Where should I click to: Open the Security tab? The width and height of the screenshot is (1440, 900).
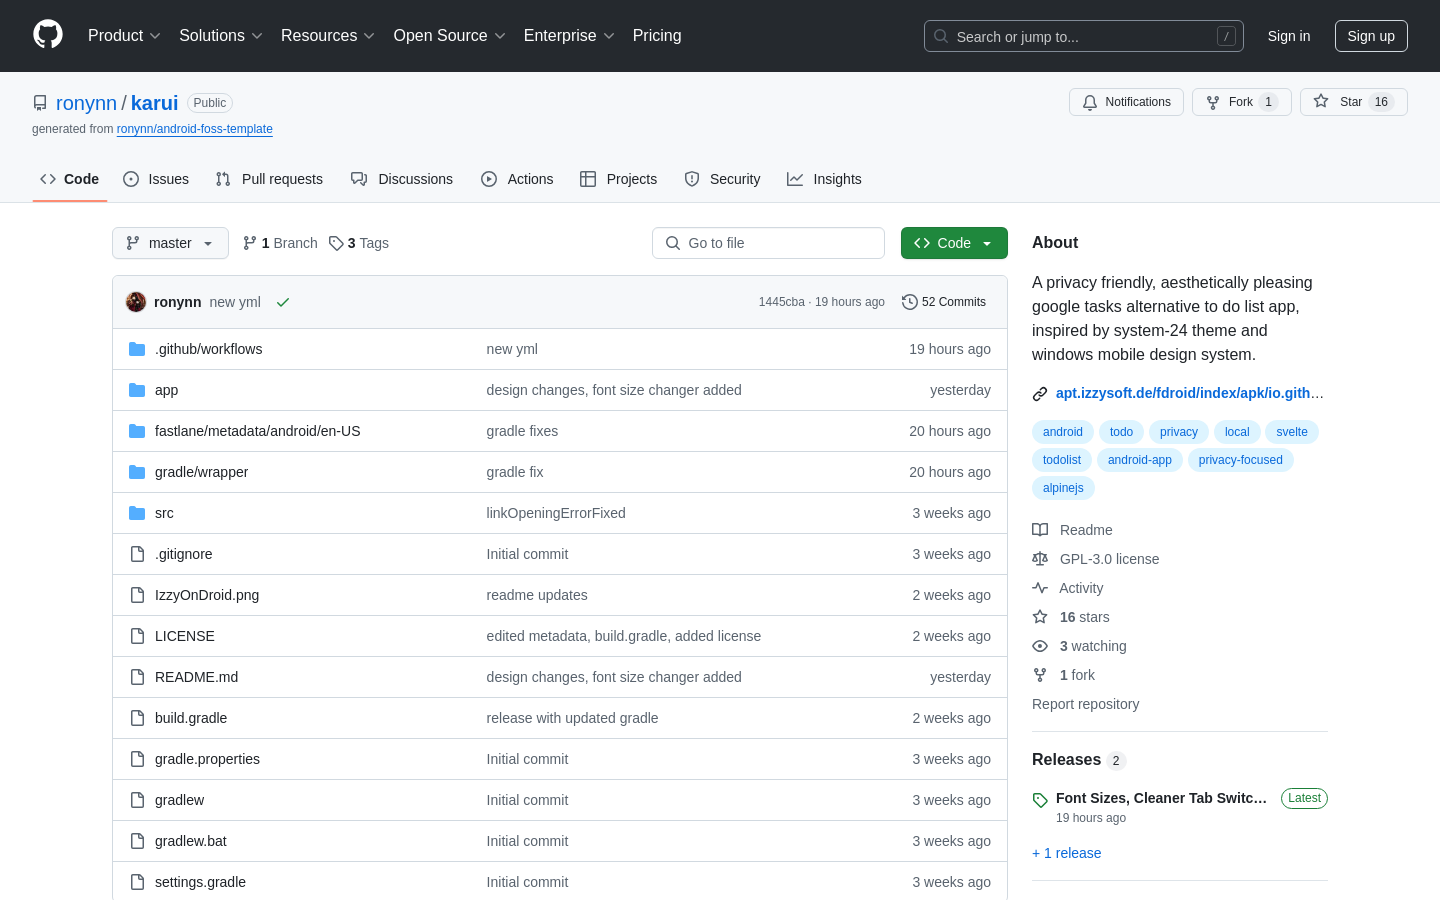(722, 179)
